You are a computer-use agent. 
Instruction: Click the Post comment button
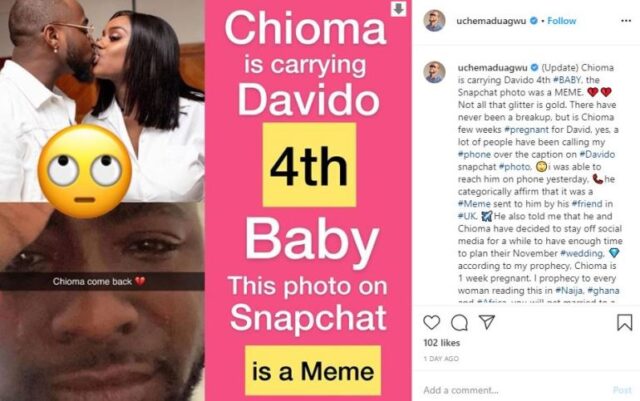tap(622, 390)
